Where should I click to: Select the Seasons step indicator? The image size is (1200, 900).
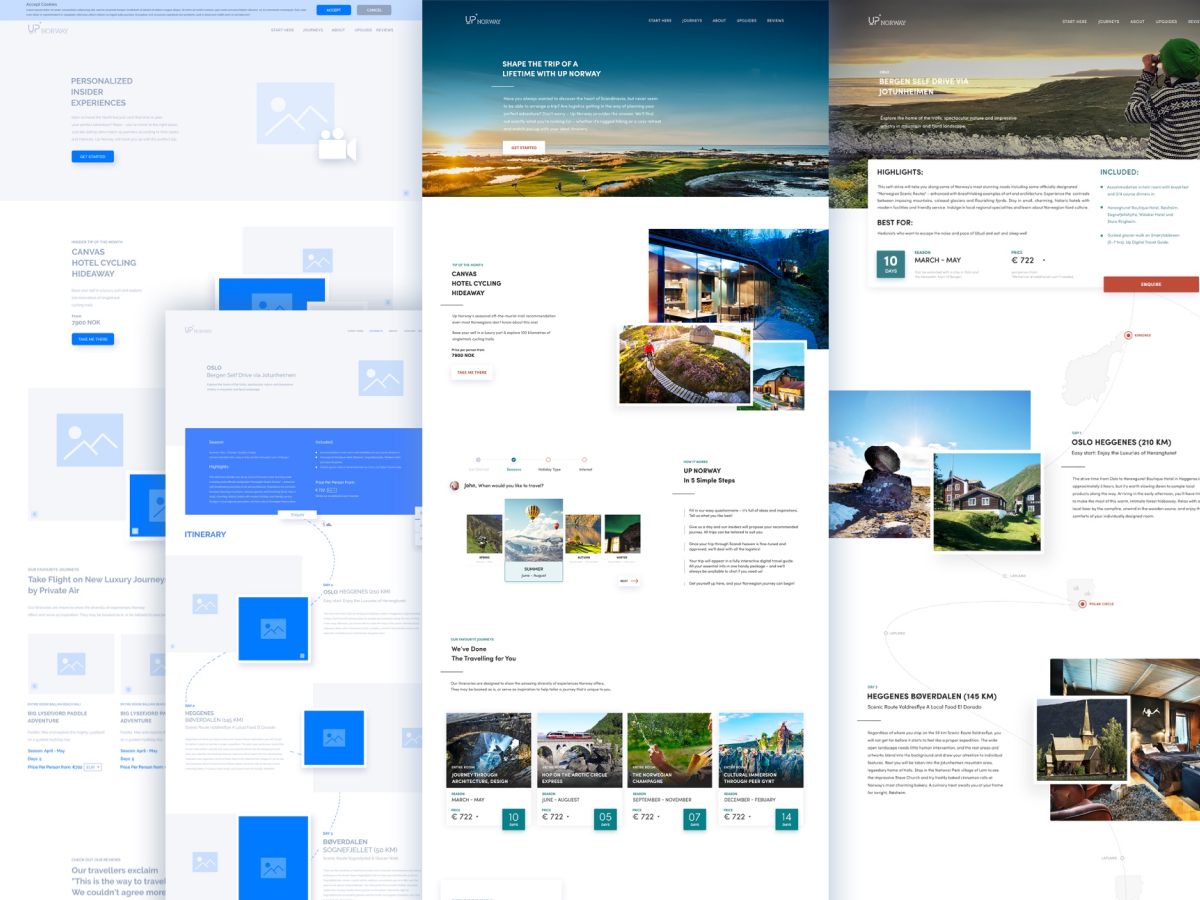[x=513, y=460]
